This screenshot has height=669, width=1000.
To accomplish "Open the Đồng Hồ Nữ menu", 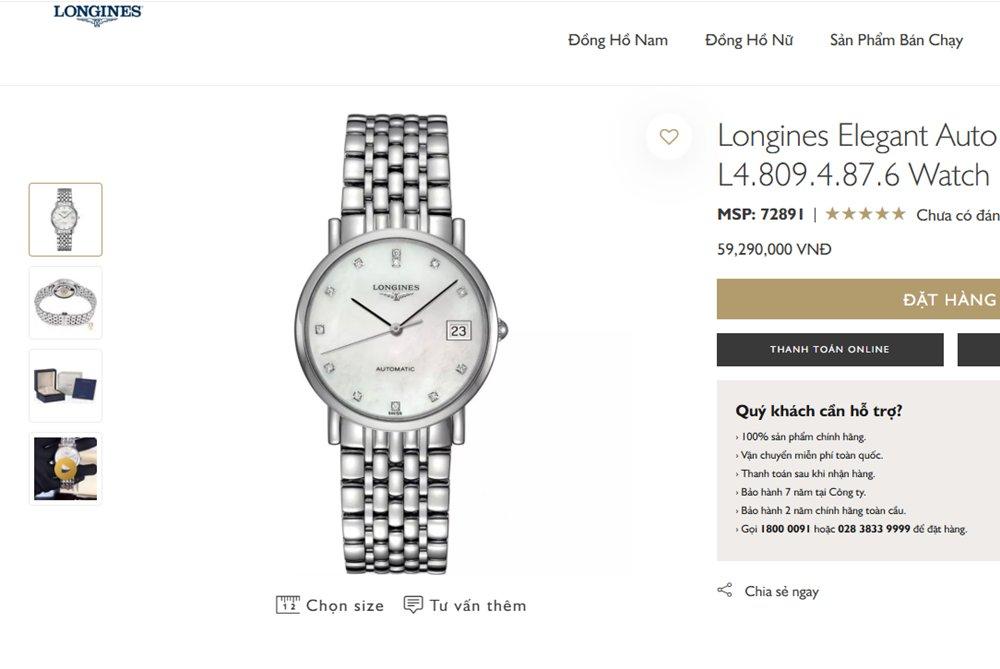I will click(748, 40).
